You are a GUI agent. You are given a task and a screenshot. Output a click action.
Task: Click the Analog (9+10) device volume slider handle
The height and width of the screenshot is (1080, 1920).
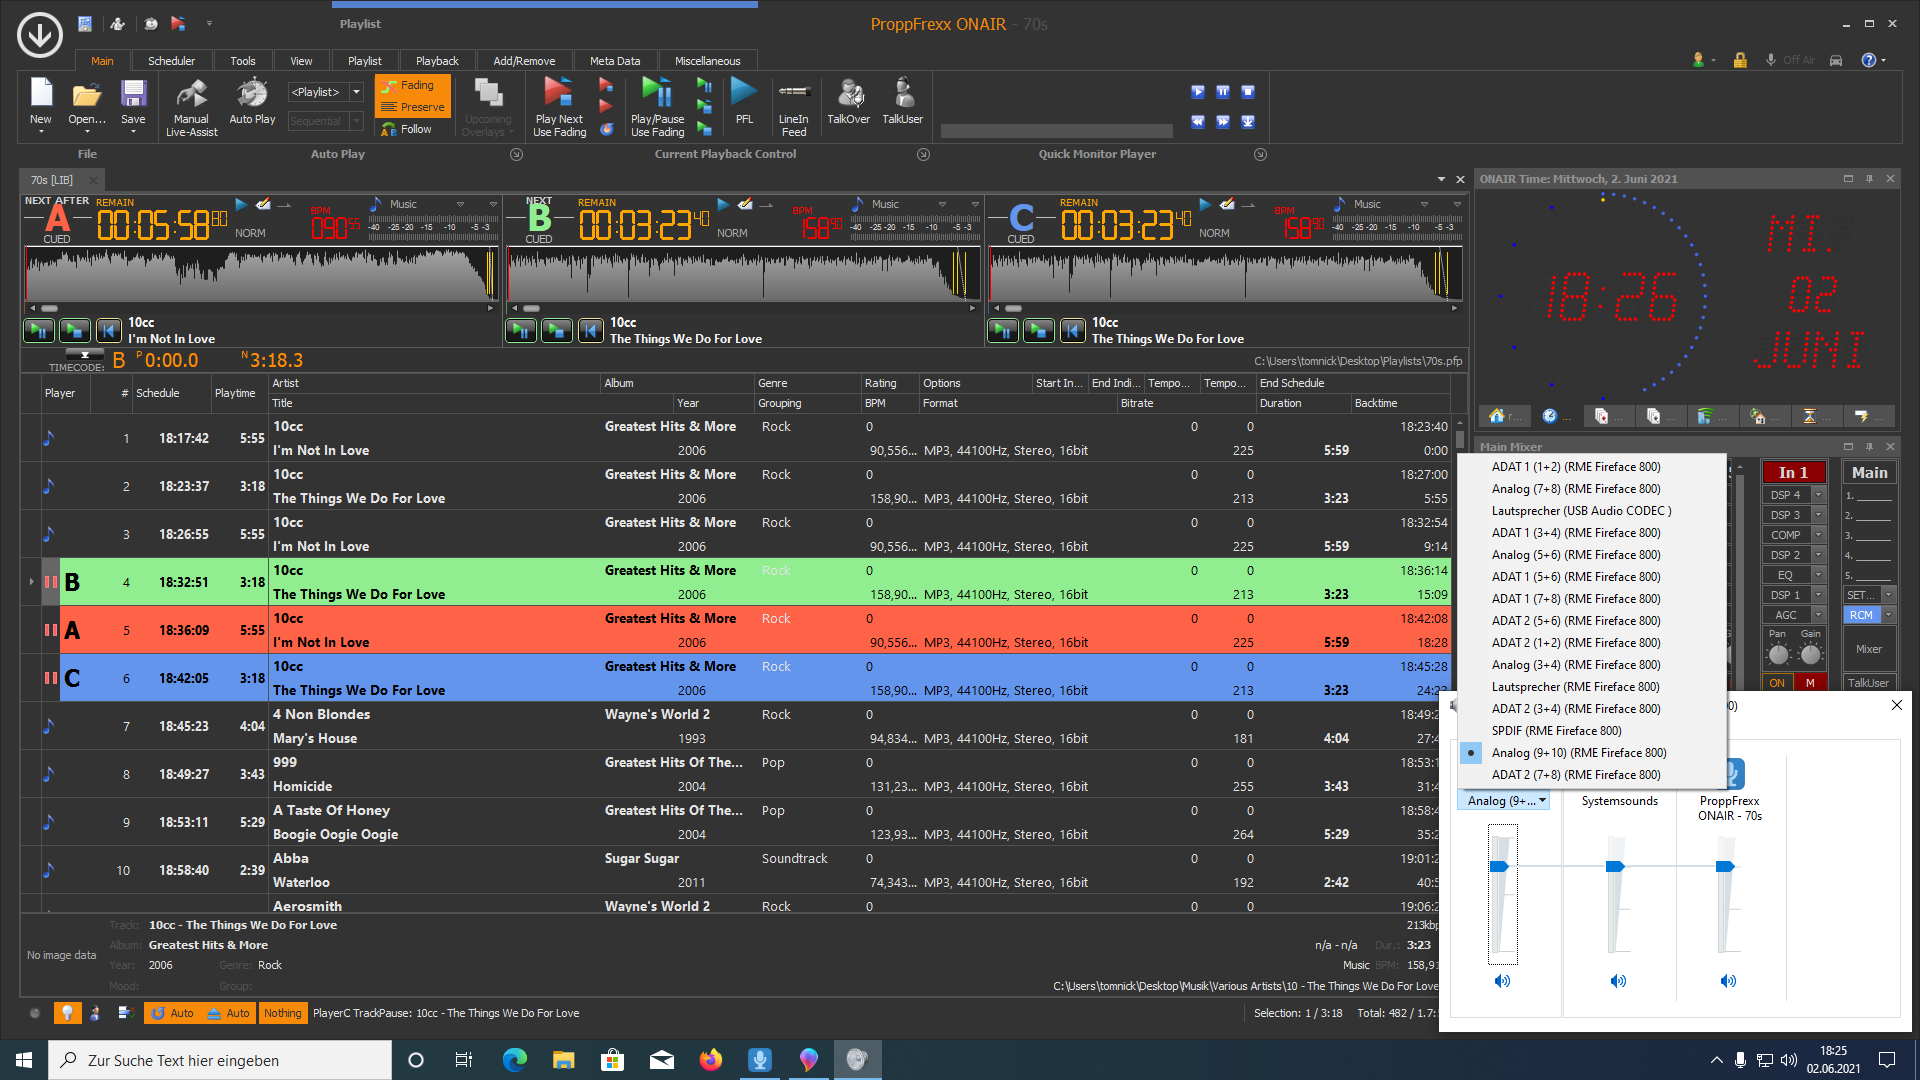click(x=1499, y=867)
